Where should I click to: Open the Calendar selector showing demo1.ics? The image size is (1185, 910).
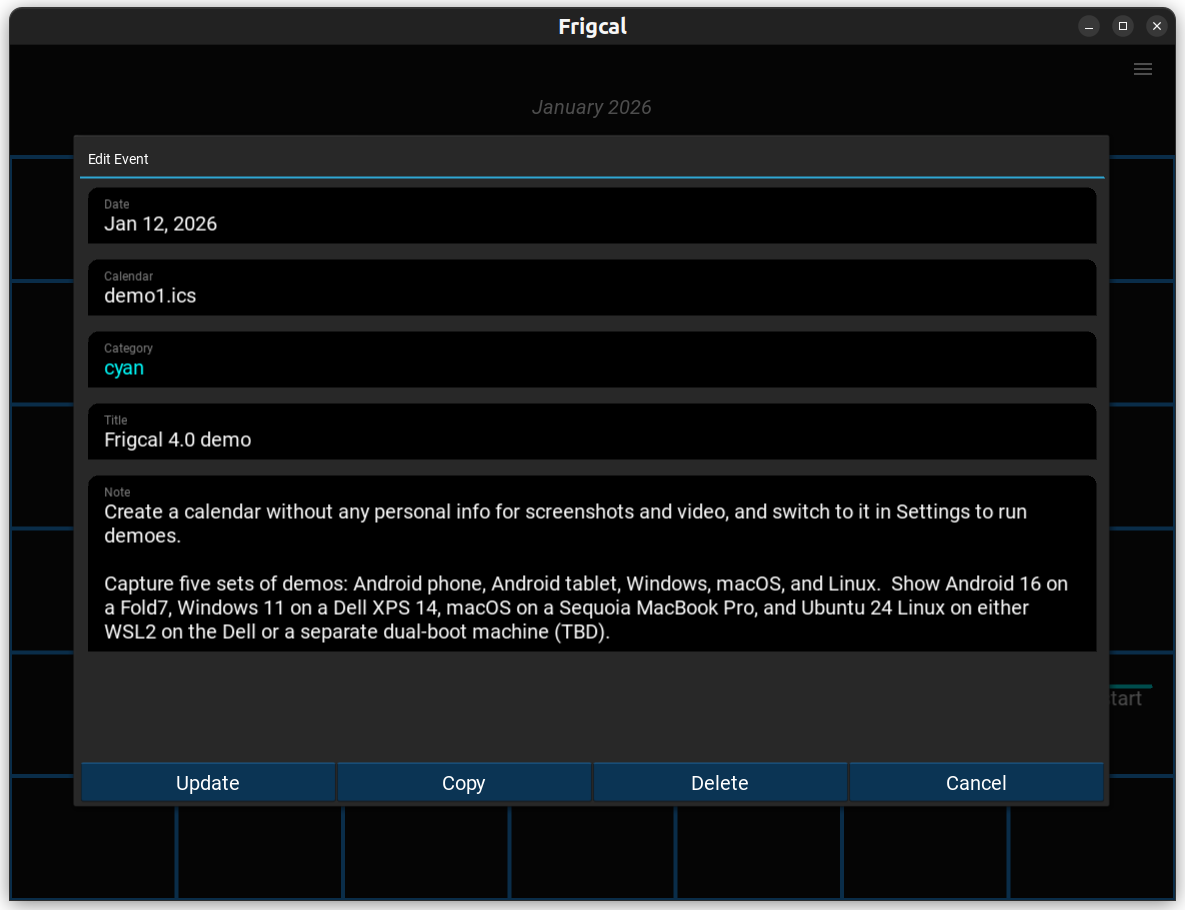click(592, 288)
